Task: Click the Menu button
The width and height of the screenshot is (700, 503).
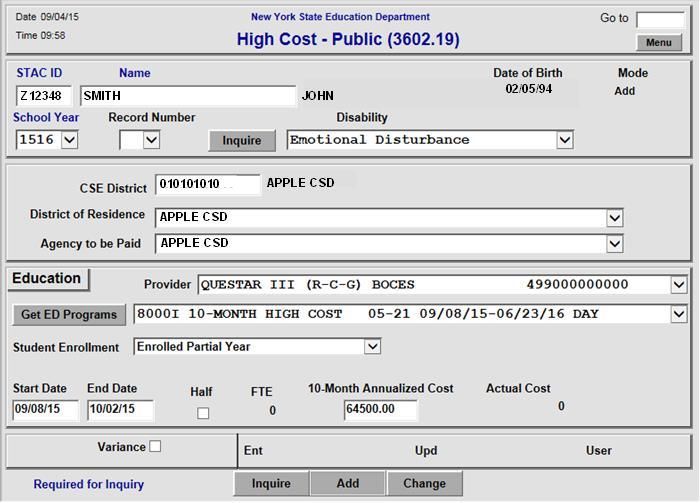Action: tap(658, 42)
